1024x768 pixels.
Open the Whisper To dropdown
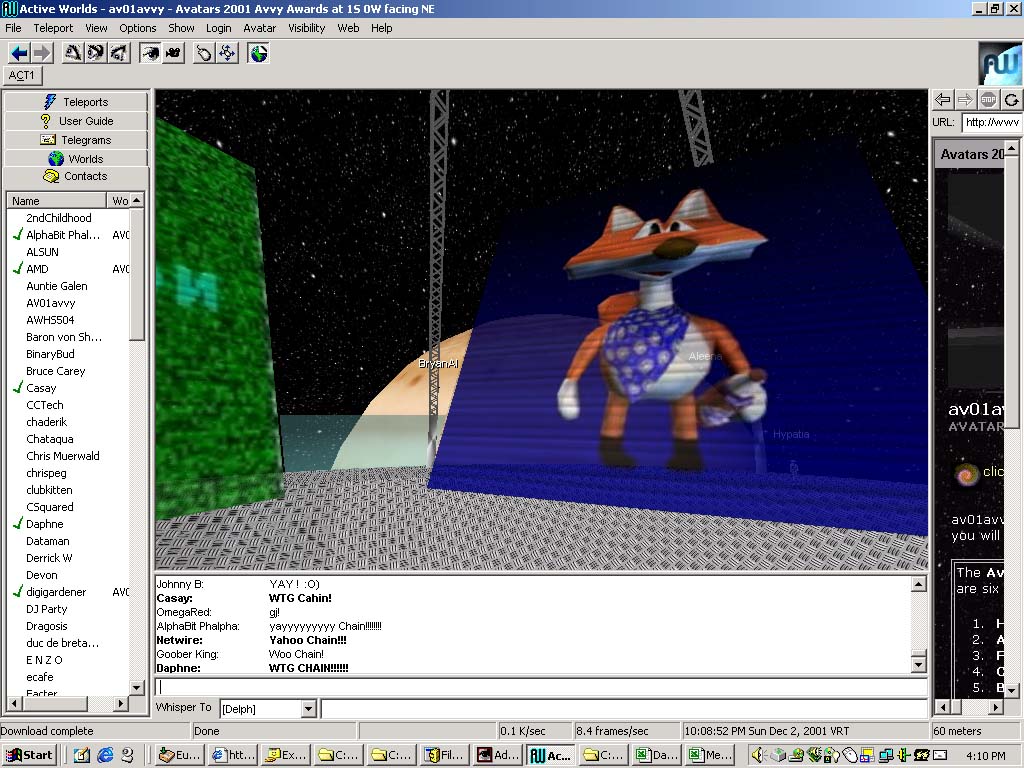pos(308,709)
